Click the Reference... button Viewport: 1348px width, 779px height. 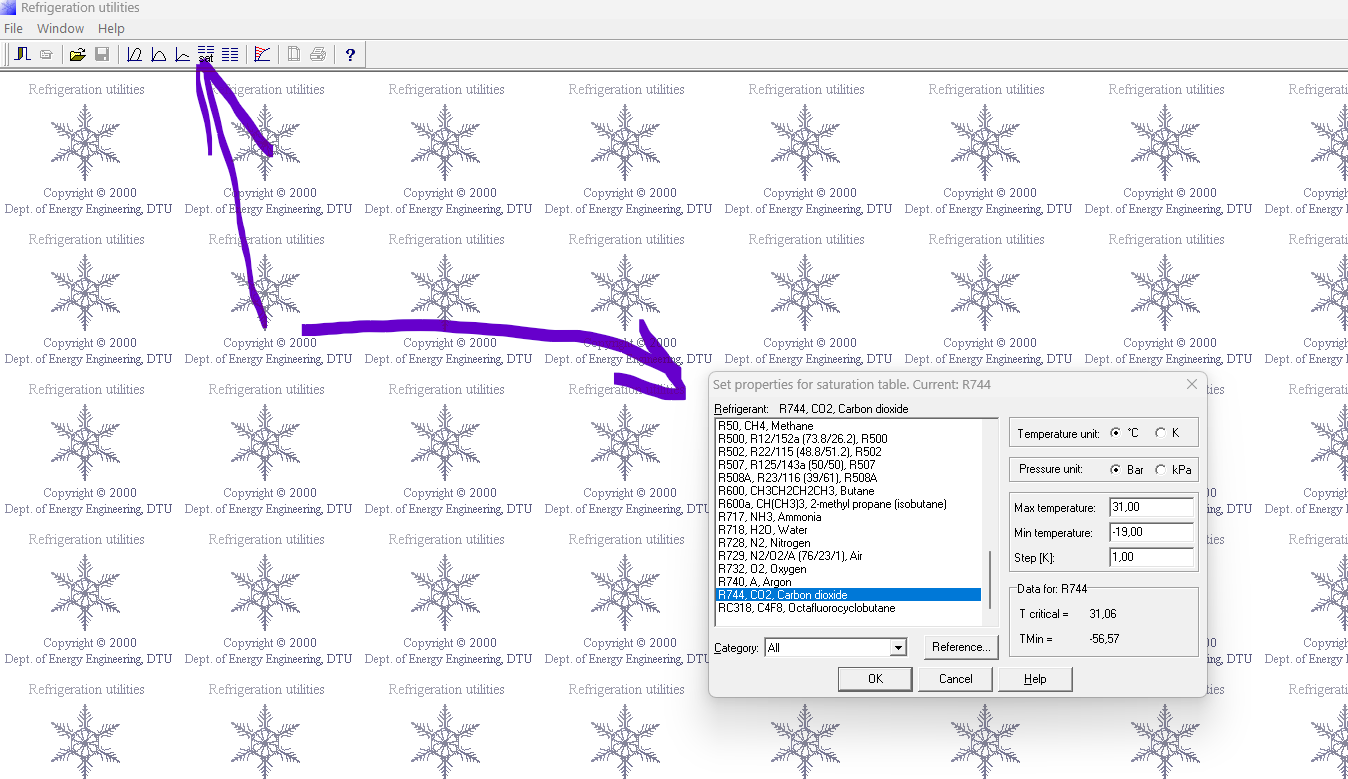click(x=961, y=647)
